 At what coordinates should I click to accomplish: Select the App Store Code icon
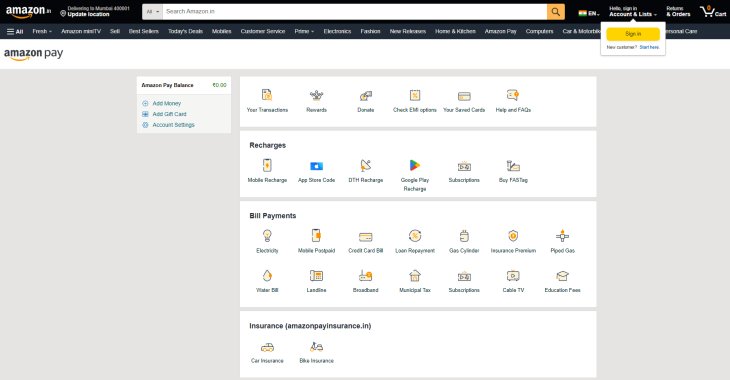pyautogui.click(x=317, y=166)
